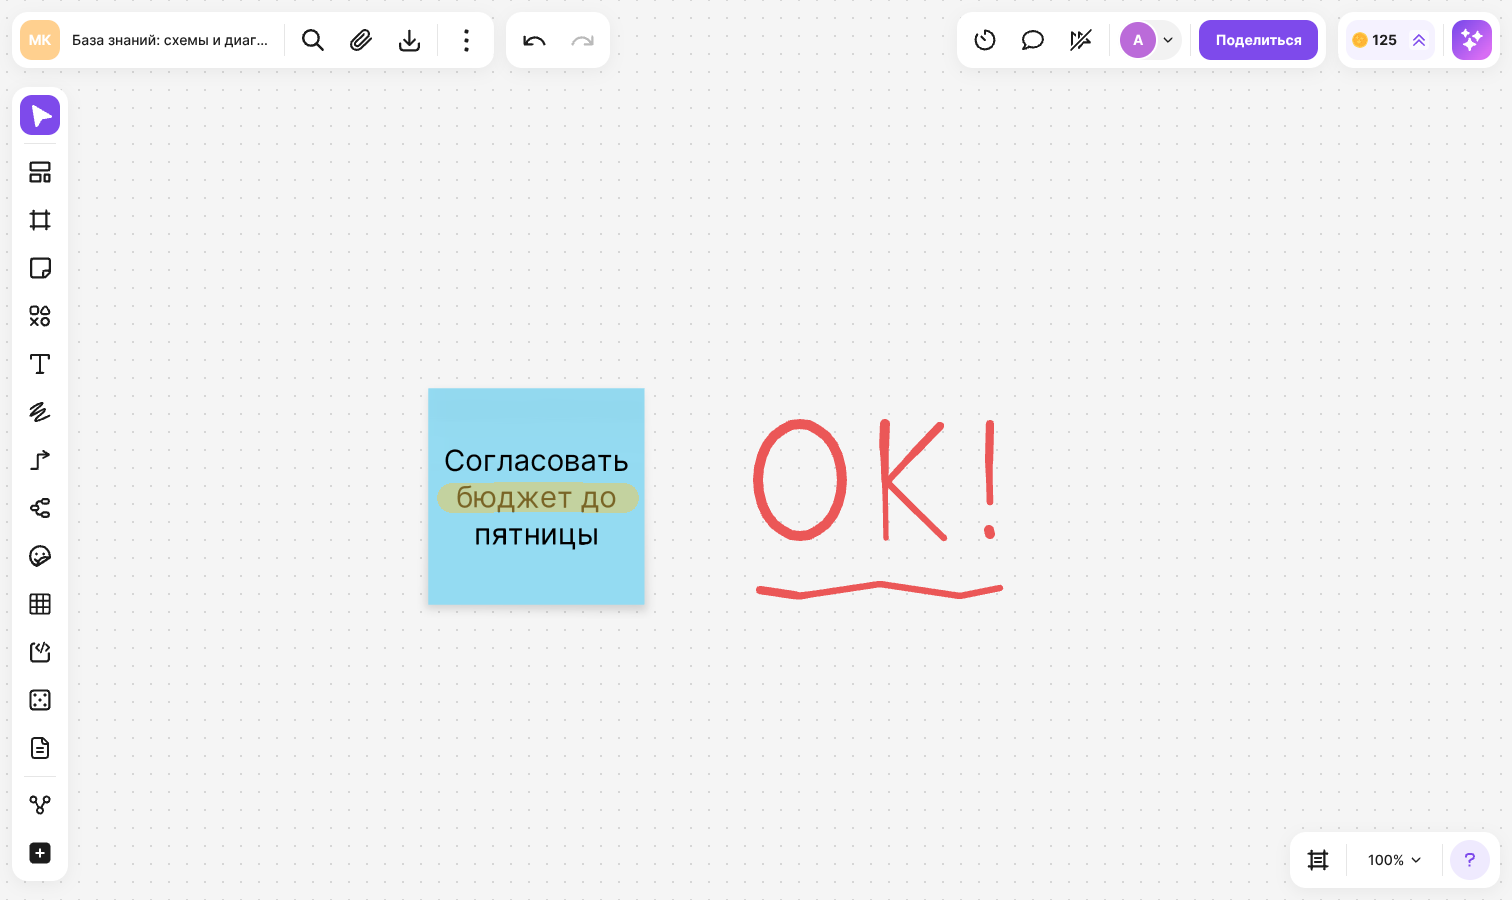Choose the Text tool in sidebar
The width and height of the screenshot is (1512, 900).
point(40,364)
